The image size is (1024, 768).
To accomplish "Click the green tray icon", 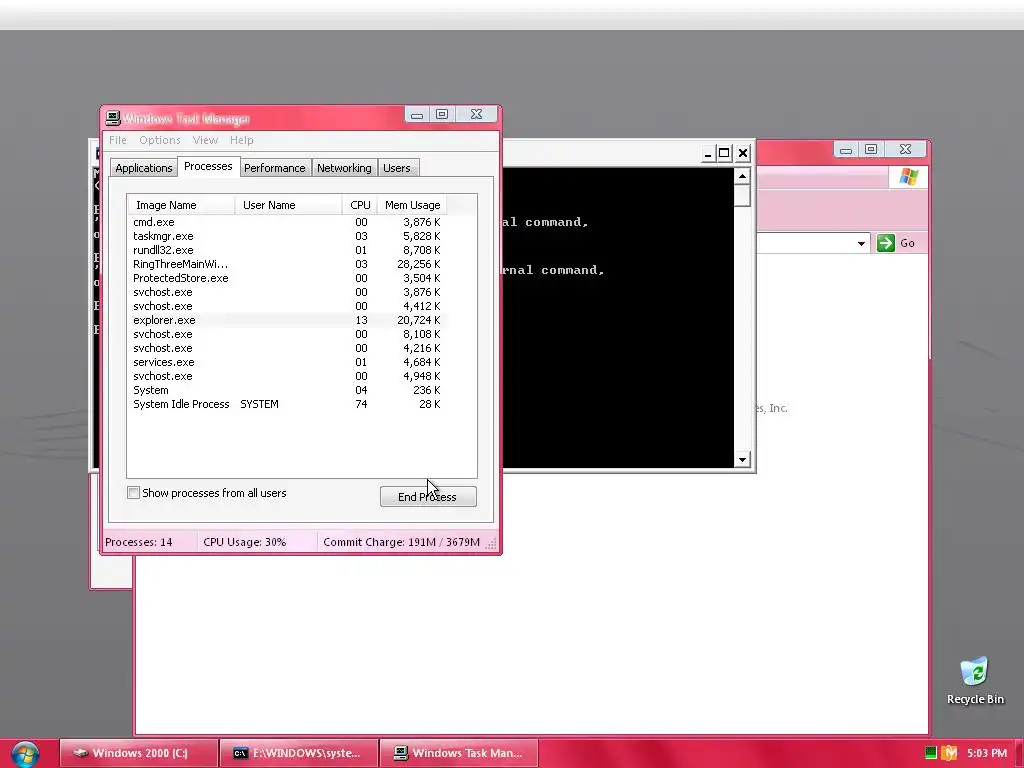I will 931,752.
